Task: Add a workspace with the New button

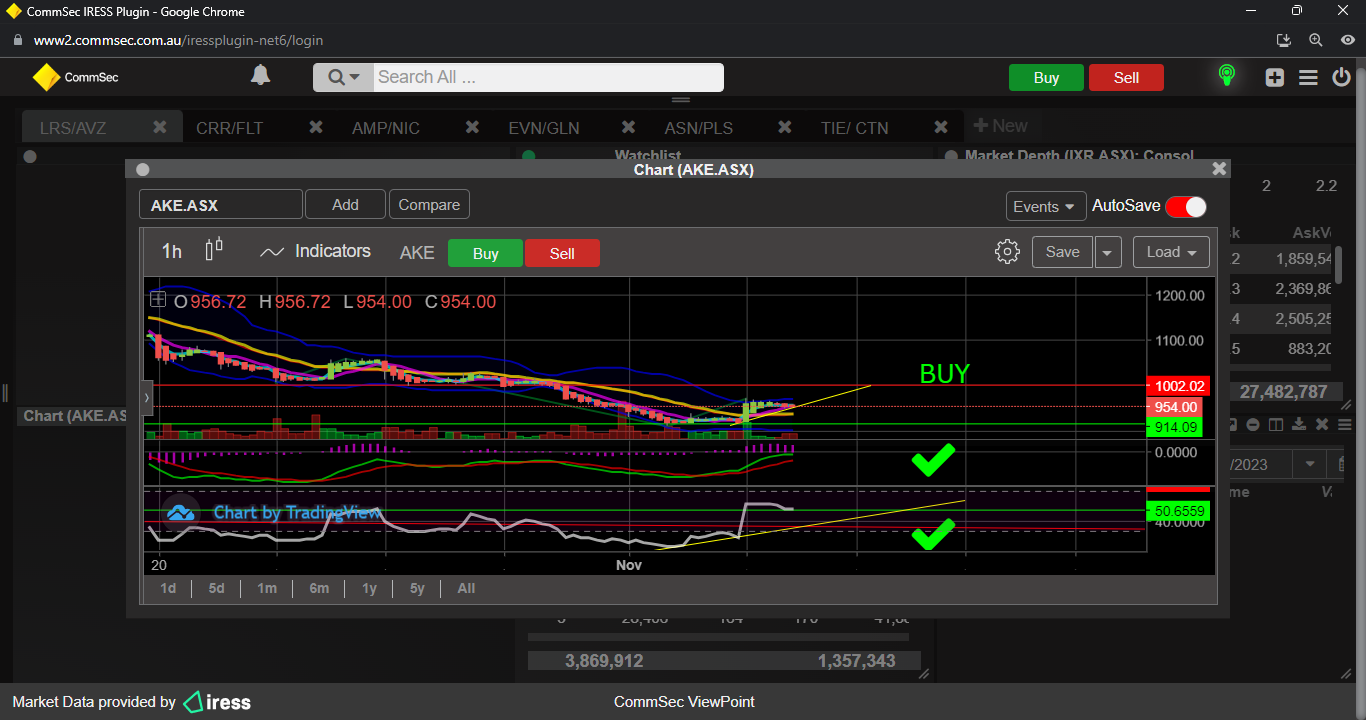Action: point(1001,126)
